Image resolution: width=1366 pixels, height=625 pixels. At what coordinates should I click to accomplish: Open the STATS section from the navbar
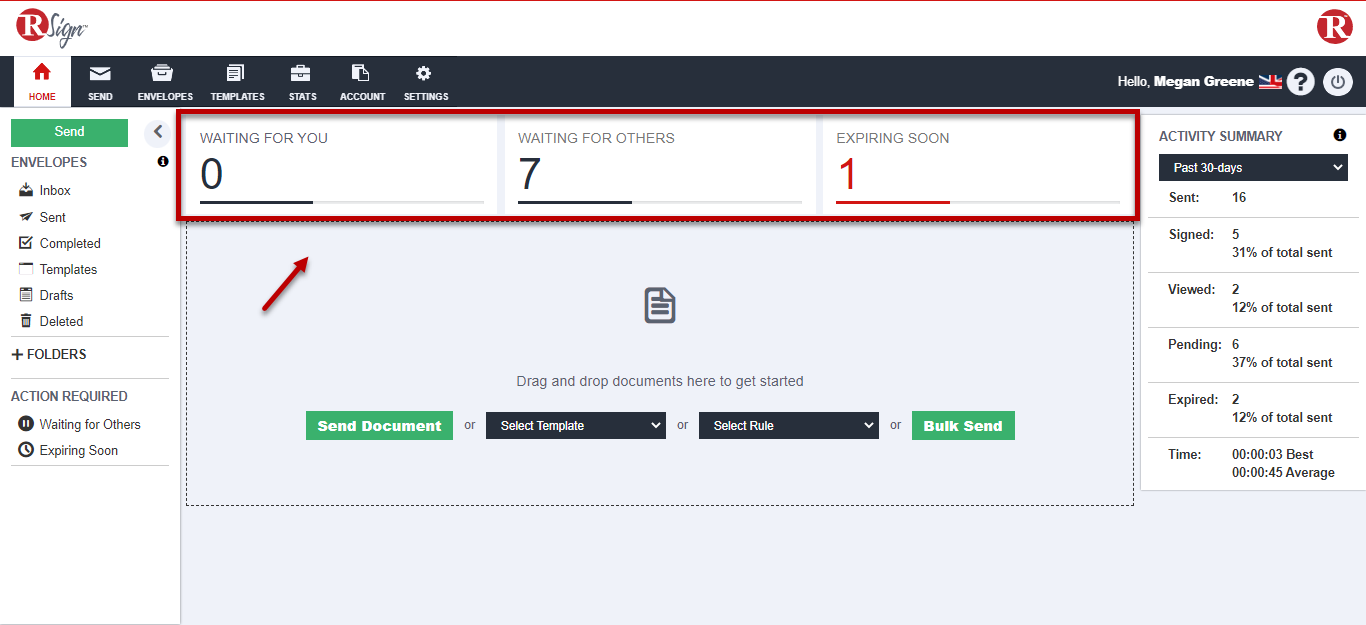pos(302,81)
